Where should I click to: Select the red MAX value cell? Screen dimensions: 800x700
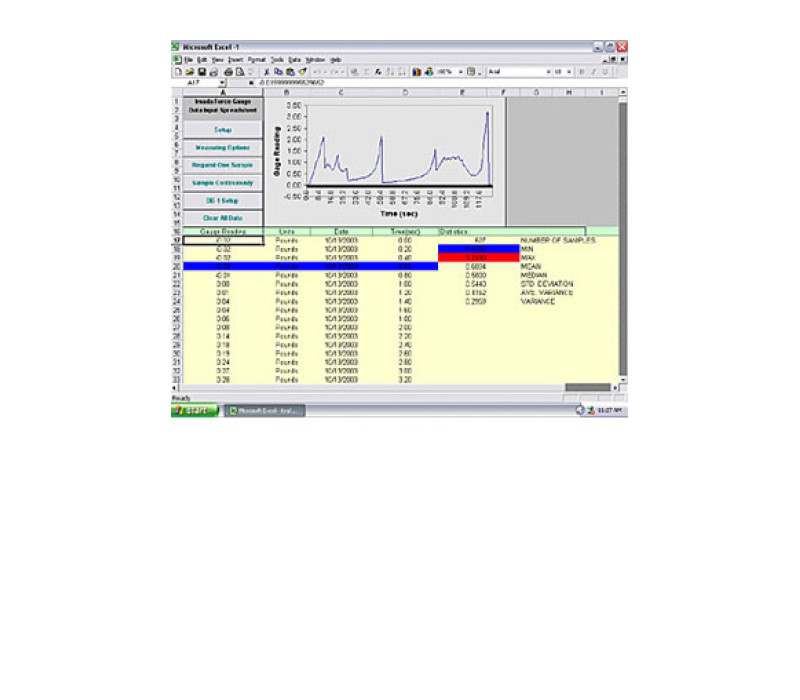click(x=478, y=258)
